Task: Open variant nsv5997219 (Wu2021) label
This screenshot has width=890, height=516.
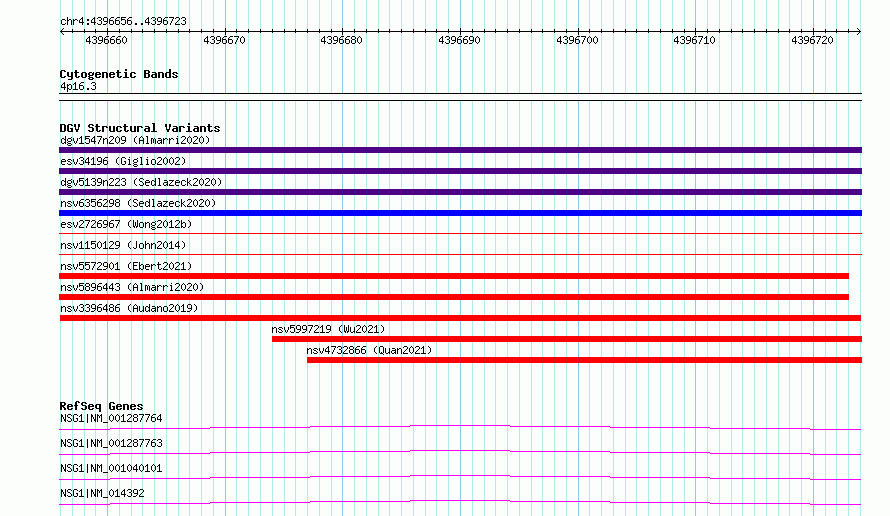Action: (328, 329)
